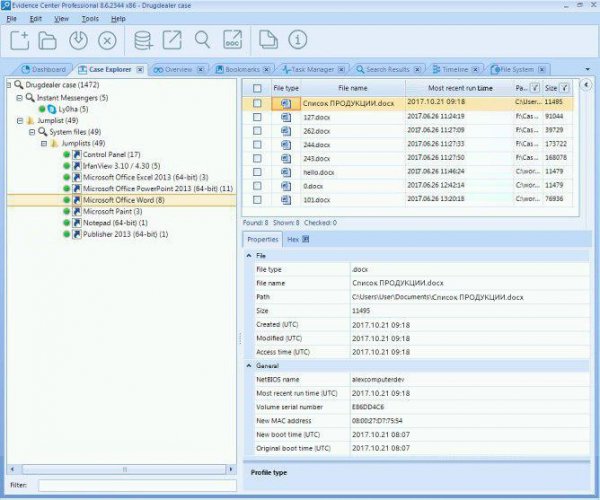Click the Path column filter icon
This screenshot has width=600, height=500.
535,88
